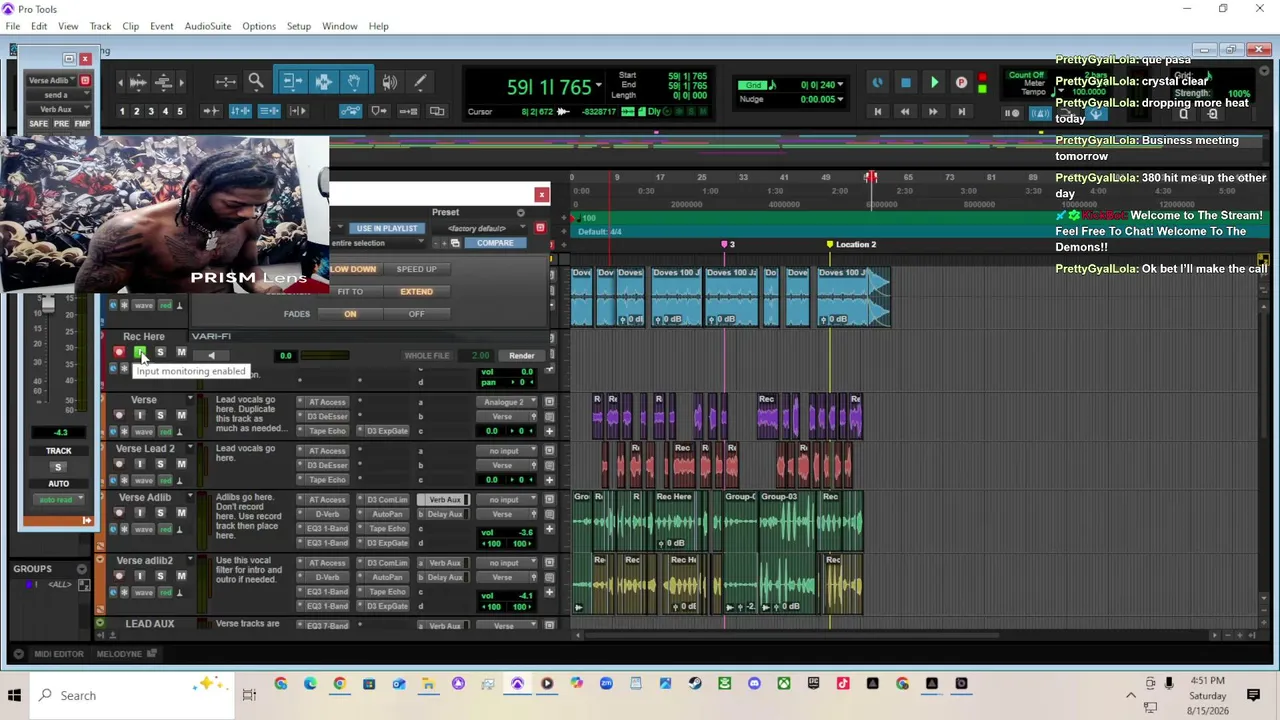The width and height of the screenshot is (1280, 720).
Task: Click the Return to Zero transport button
Action: click(878, 112)
